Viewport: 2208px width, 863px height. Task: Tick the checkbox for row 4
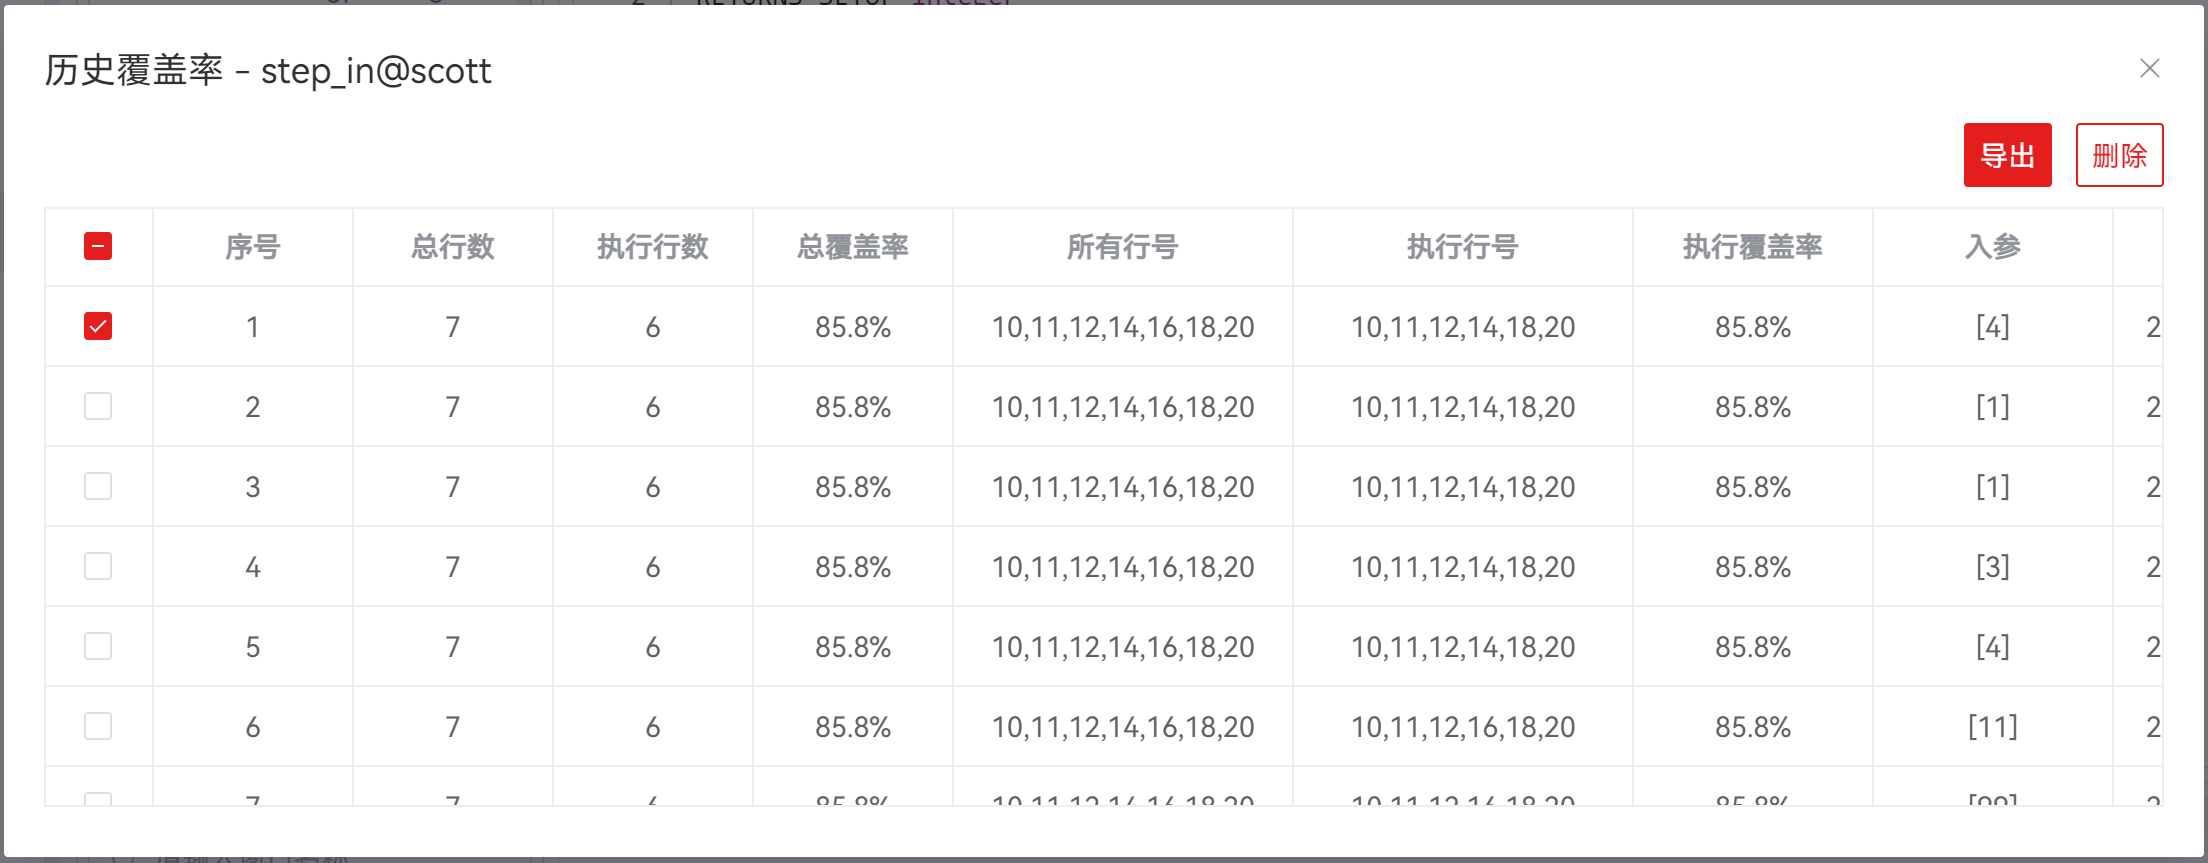(98, 566)
